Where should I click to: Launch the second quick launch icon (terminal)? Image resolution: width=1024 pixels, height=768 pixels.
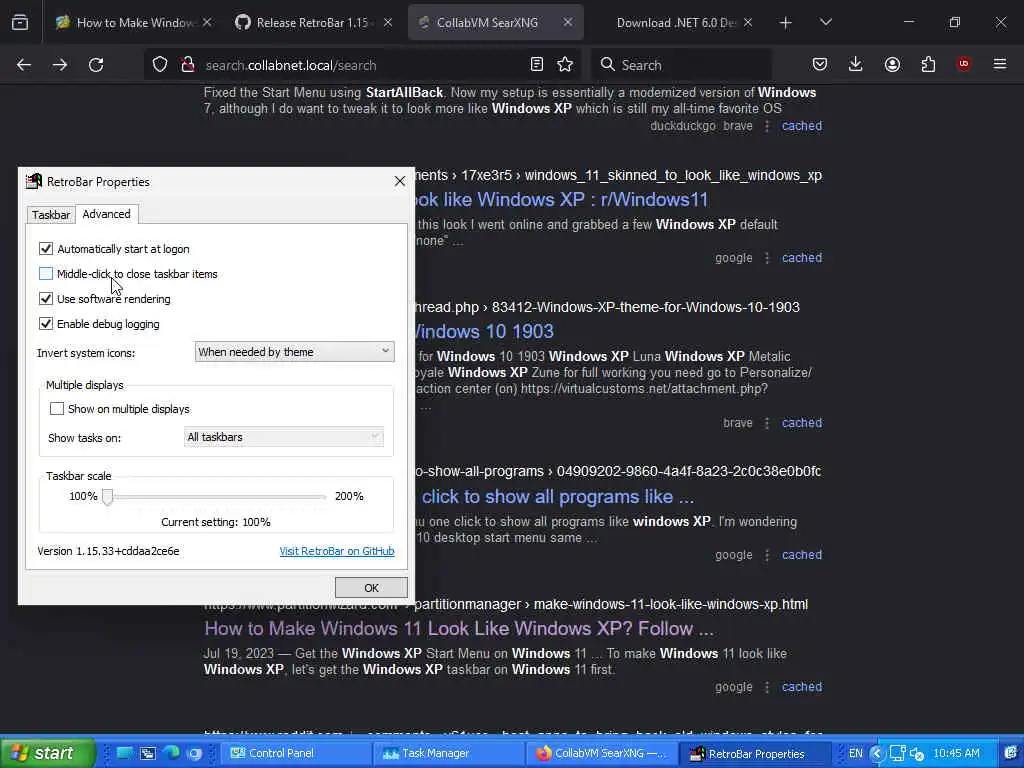click(x=148, y=753)
